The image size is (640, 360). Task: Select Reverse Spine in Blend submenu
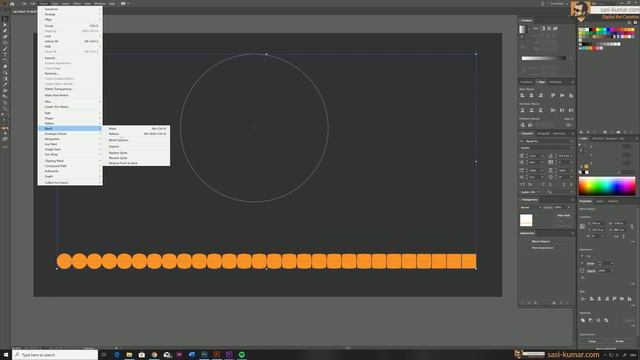click(136, 158)
